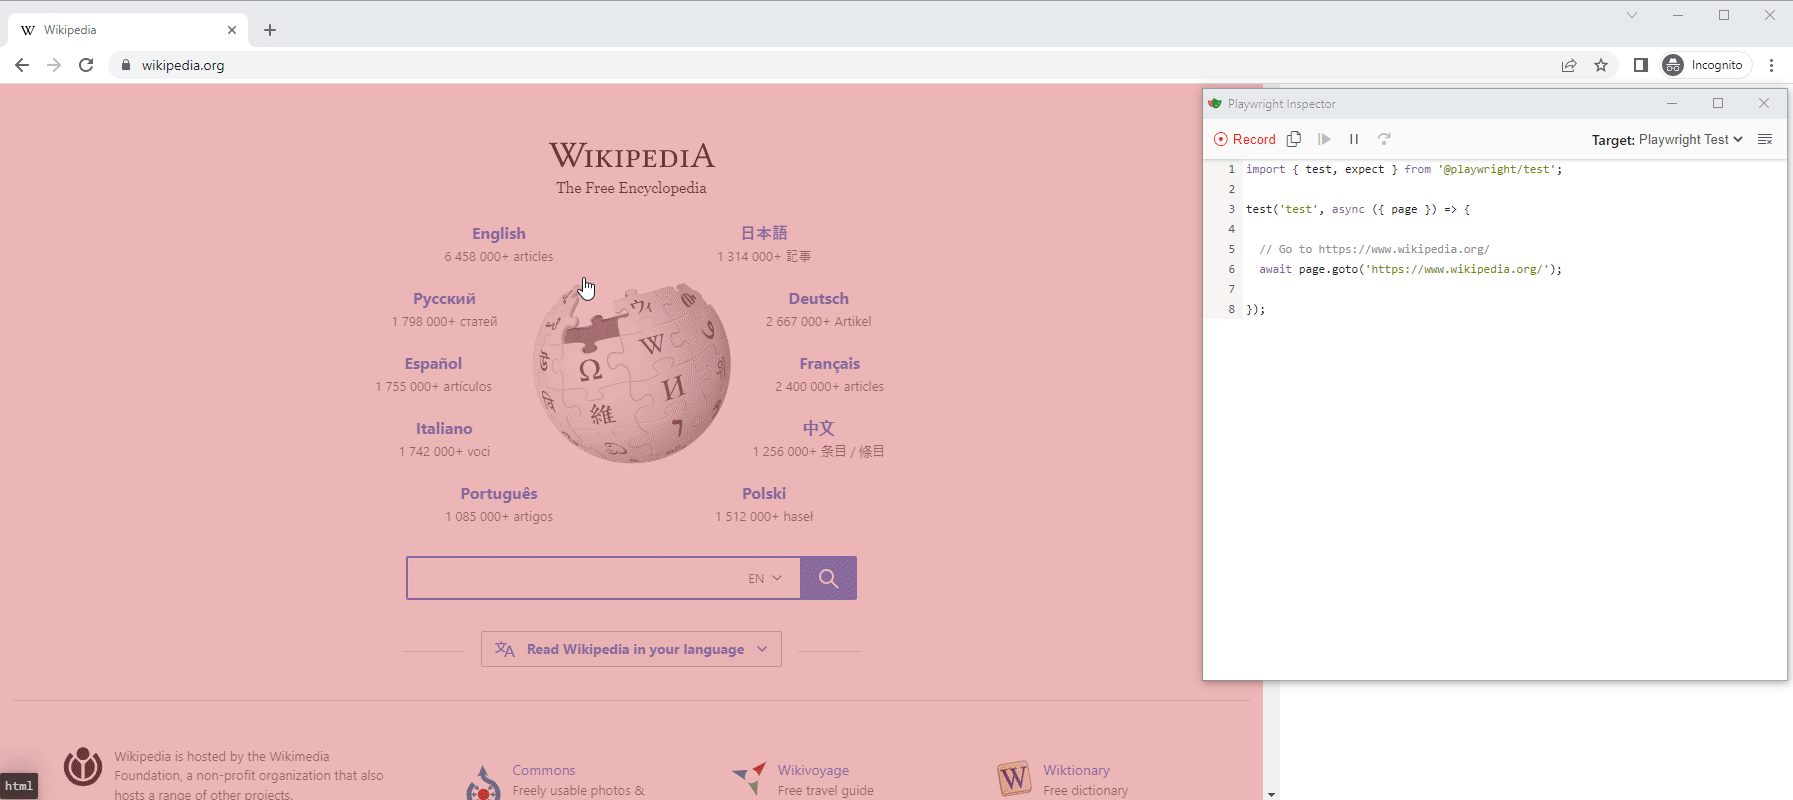Viewport: 1793px width, 800px height.
Task: Open the Wiktionary project link
Action: (1076, 770)
